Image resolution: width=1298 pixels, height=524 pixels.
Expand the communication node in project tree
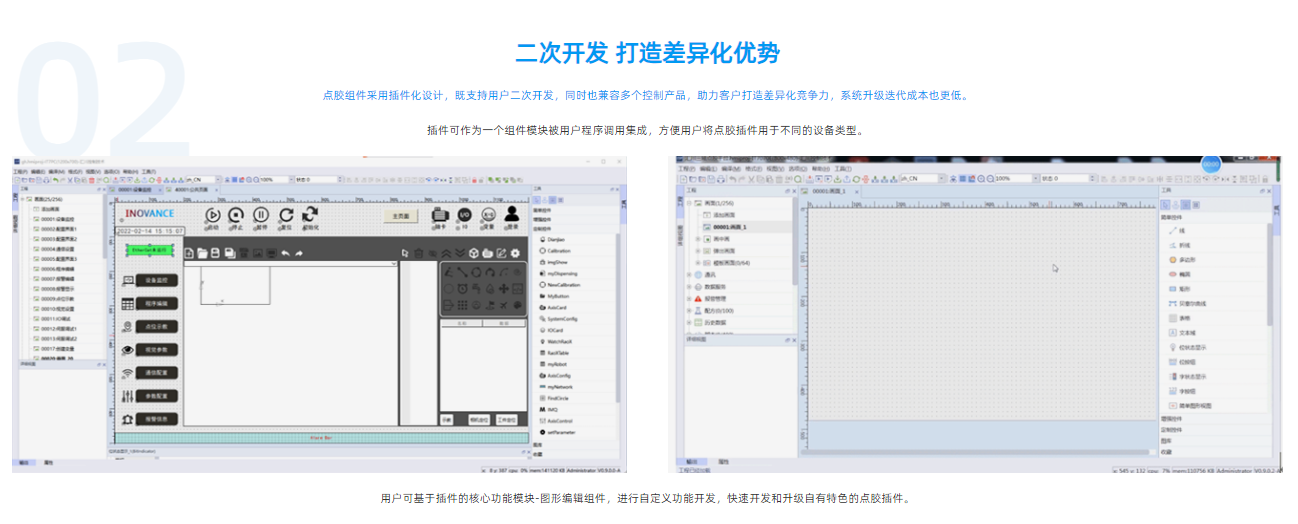click(x=689, y=274)
